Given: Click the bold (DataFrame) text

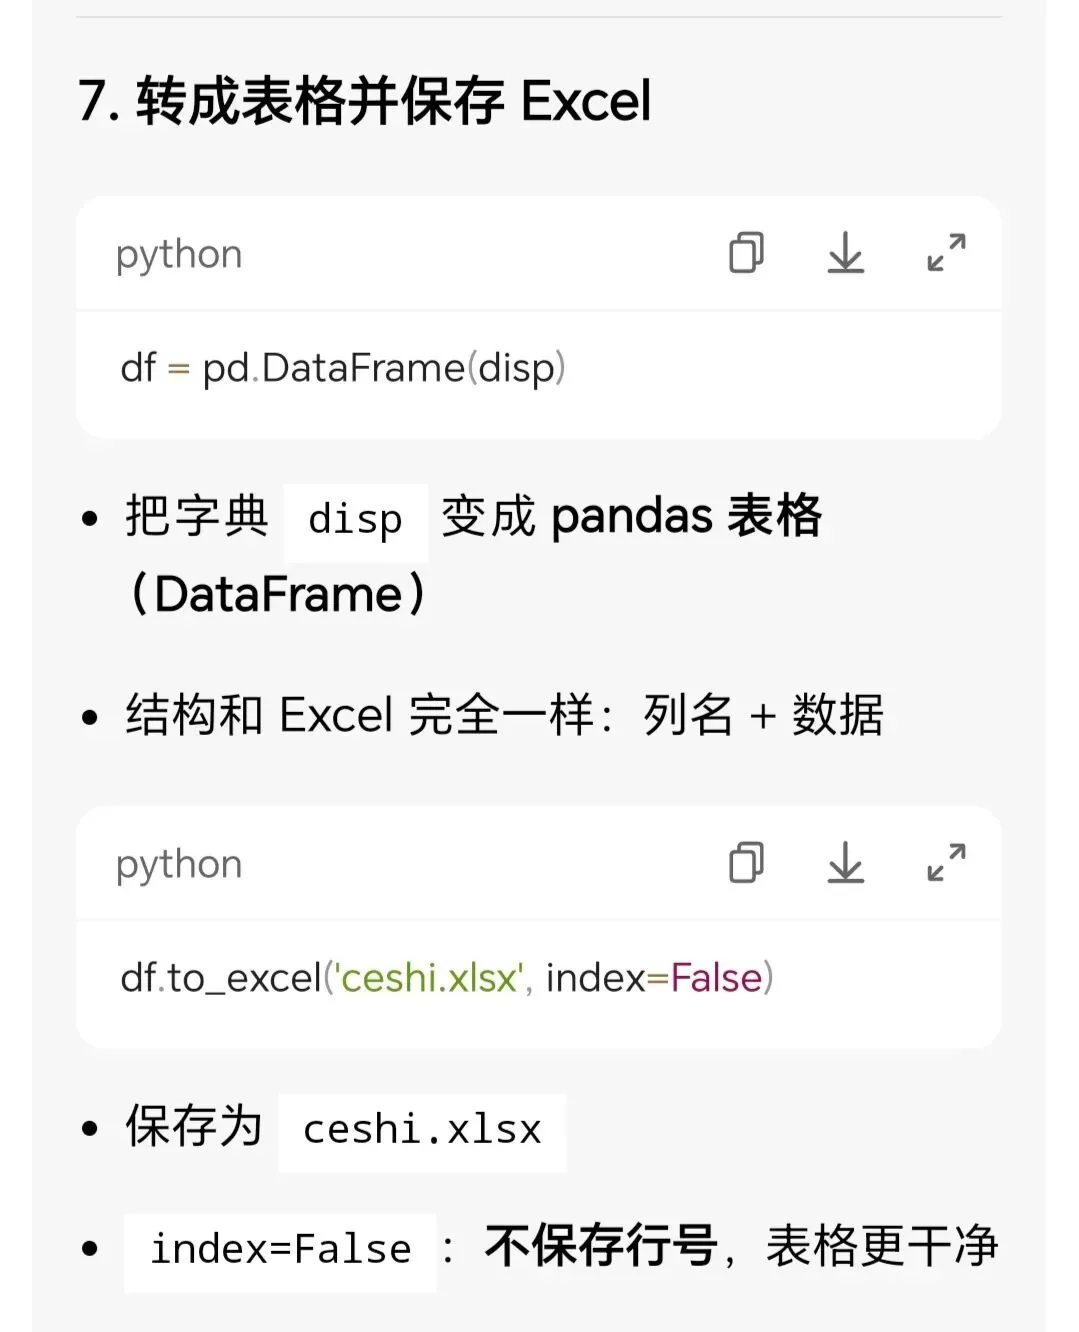Looking at the screenshot, I should (278, 595).
